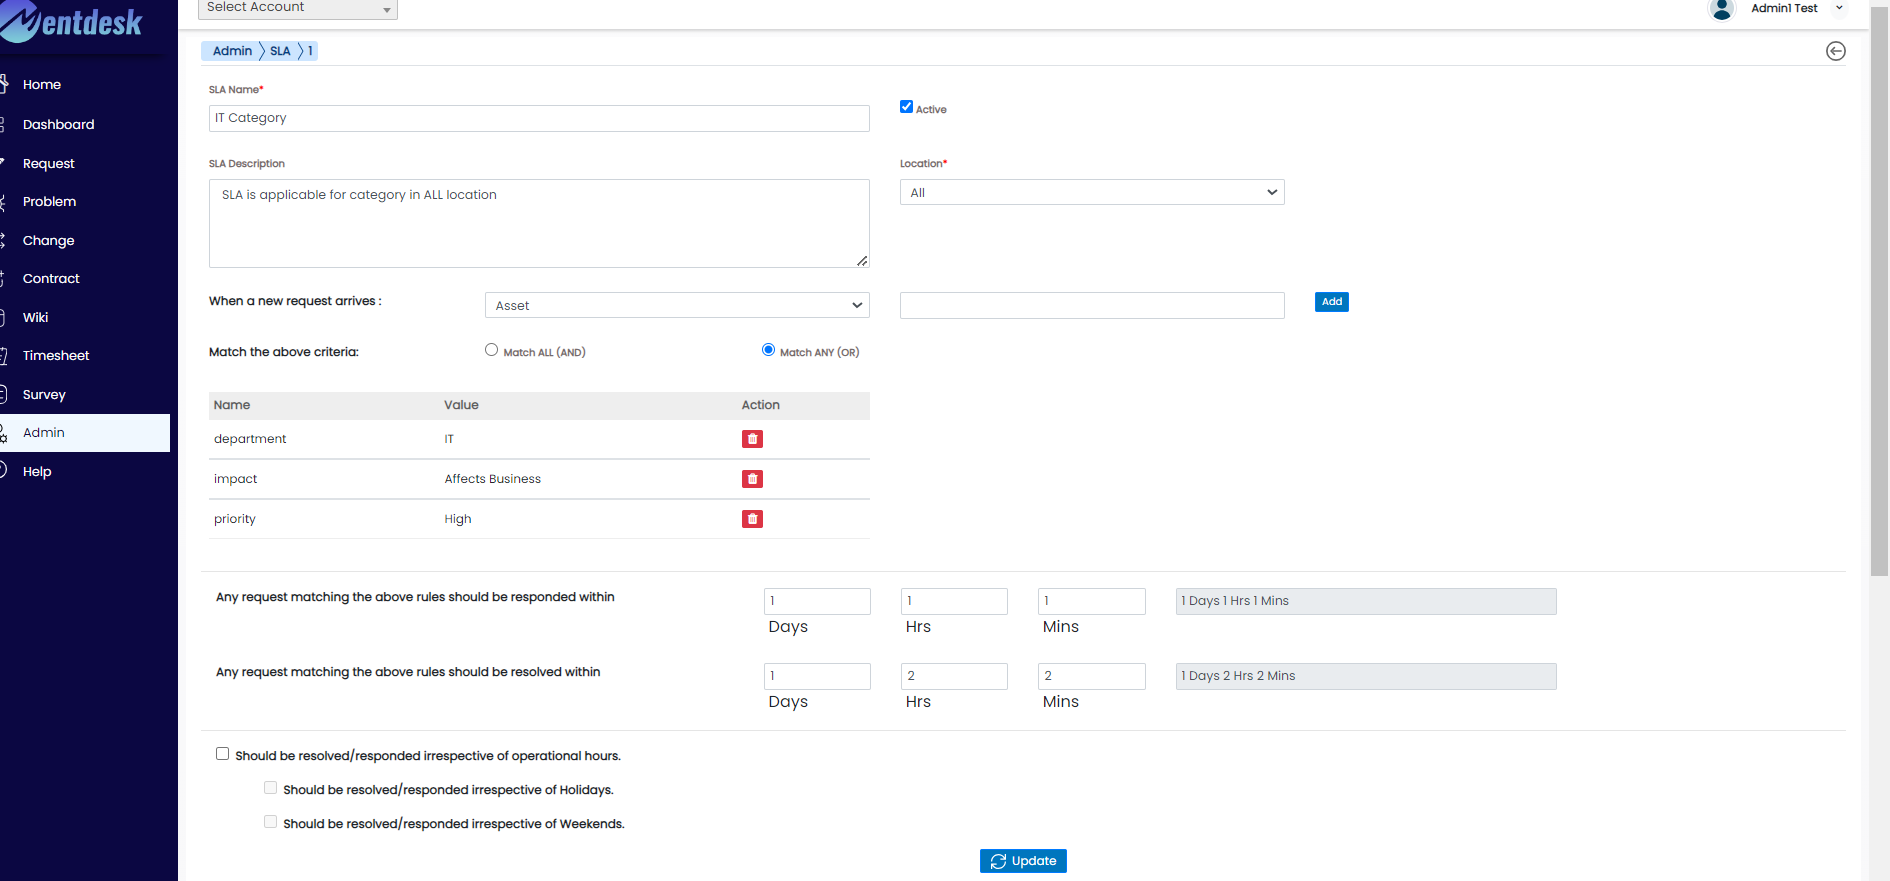This screenshot has width=1890, height=881.
Task: Click the breadcrumb item '1'
Action: (310, 51)
